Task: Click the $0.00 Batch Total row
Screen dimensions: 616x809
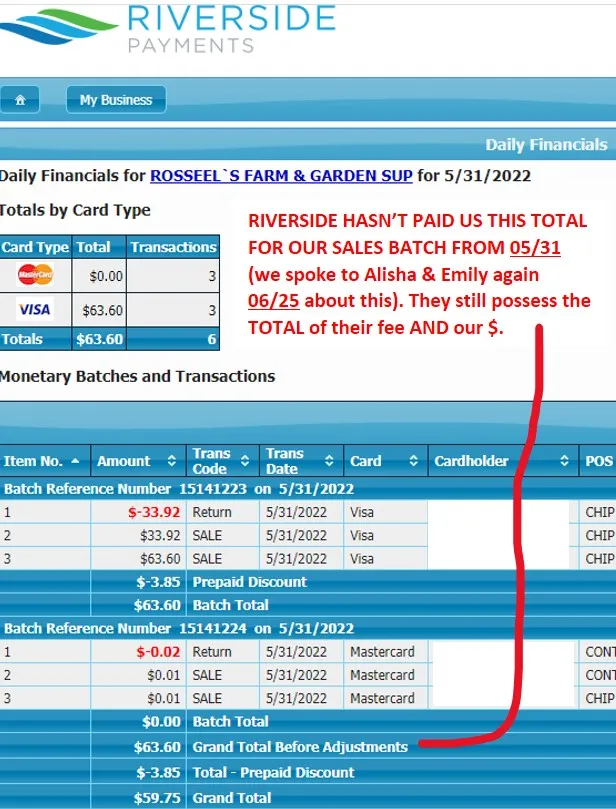Action: 308,721
